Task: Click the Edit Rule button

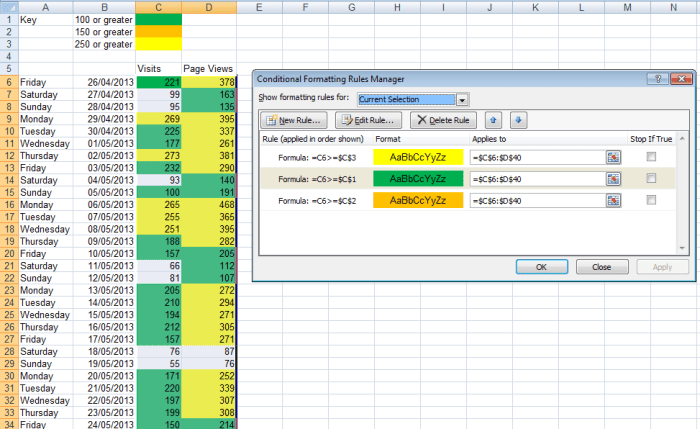Action: click(x=368, y=120)
